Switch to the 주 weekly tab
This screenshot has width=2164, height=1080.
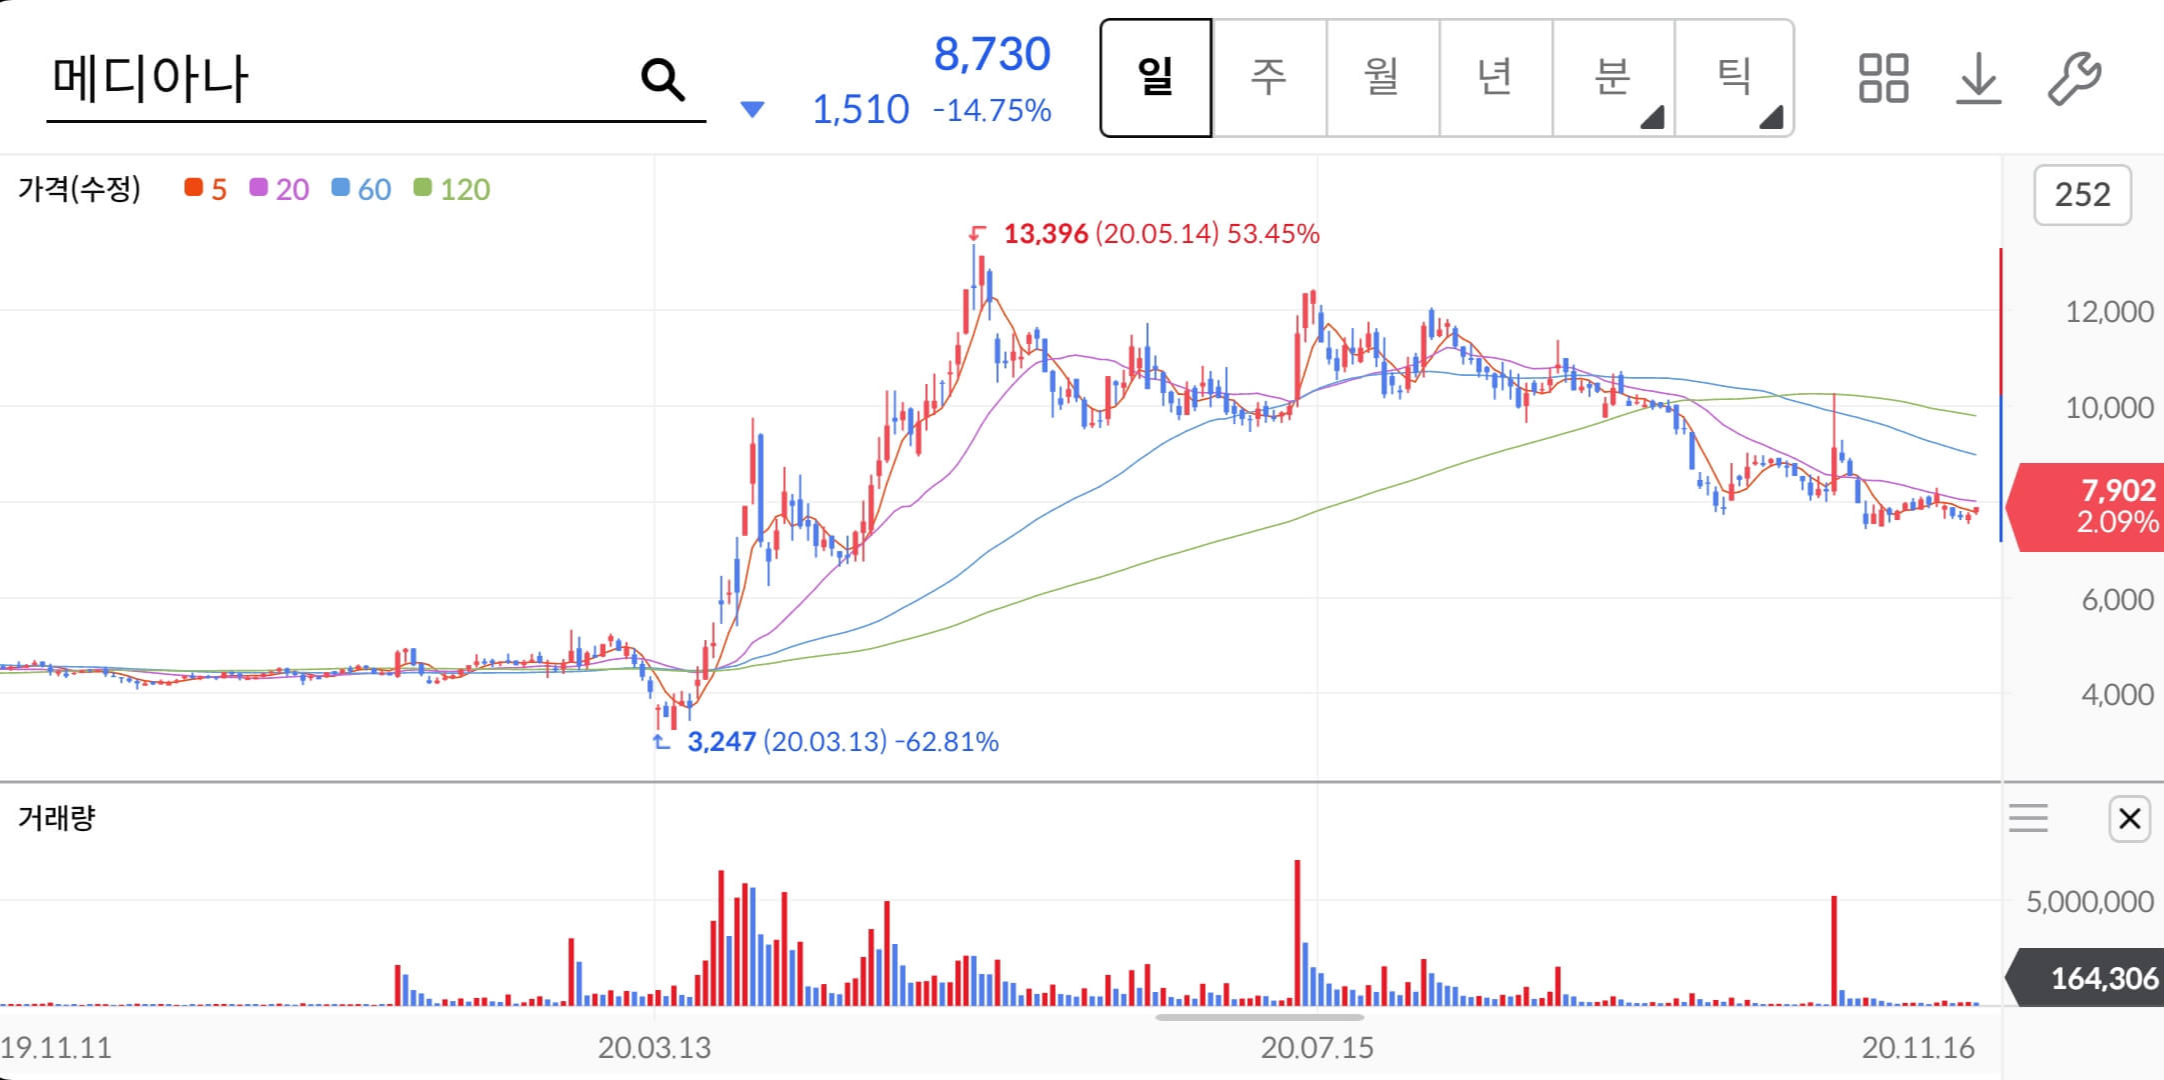coord(1269,77)
